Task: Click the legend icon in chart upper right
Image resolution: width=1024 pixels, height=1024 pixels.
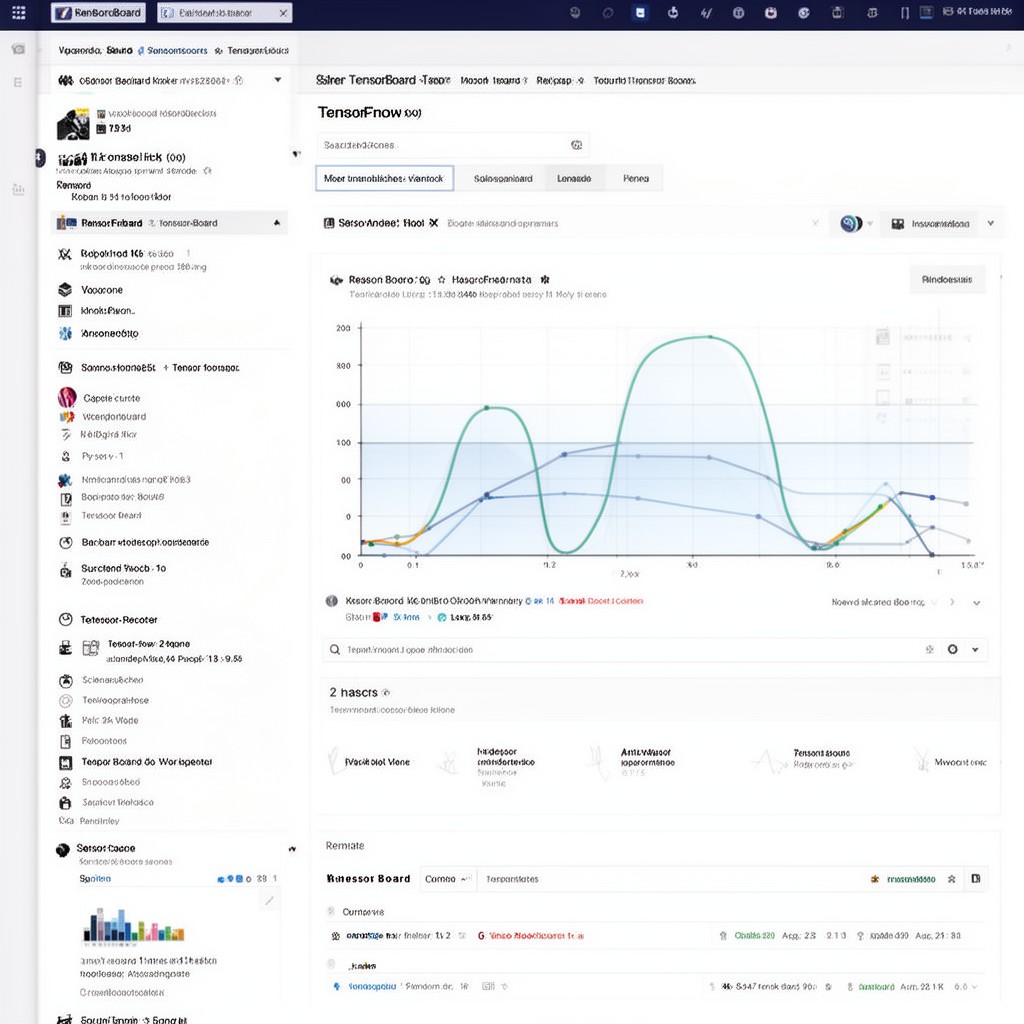Action: (883, 337)
